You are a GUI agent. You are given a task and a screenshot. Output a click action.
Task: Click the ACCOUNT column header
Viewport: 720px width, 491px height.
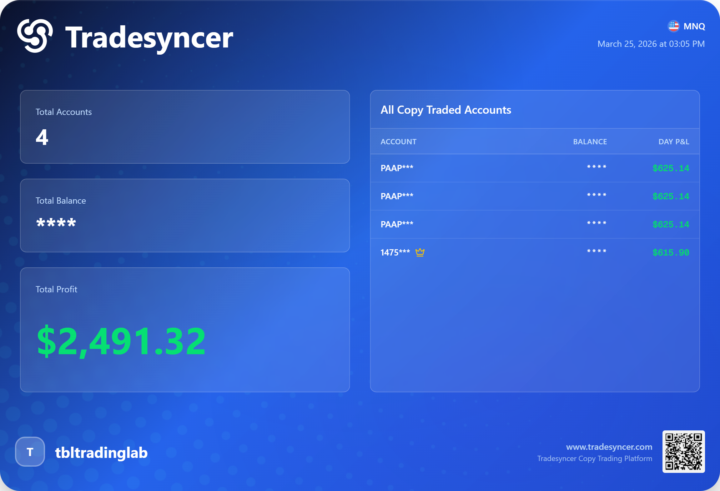point(399,142)
